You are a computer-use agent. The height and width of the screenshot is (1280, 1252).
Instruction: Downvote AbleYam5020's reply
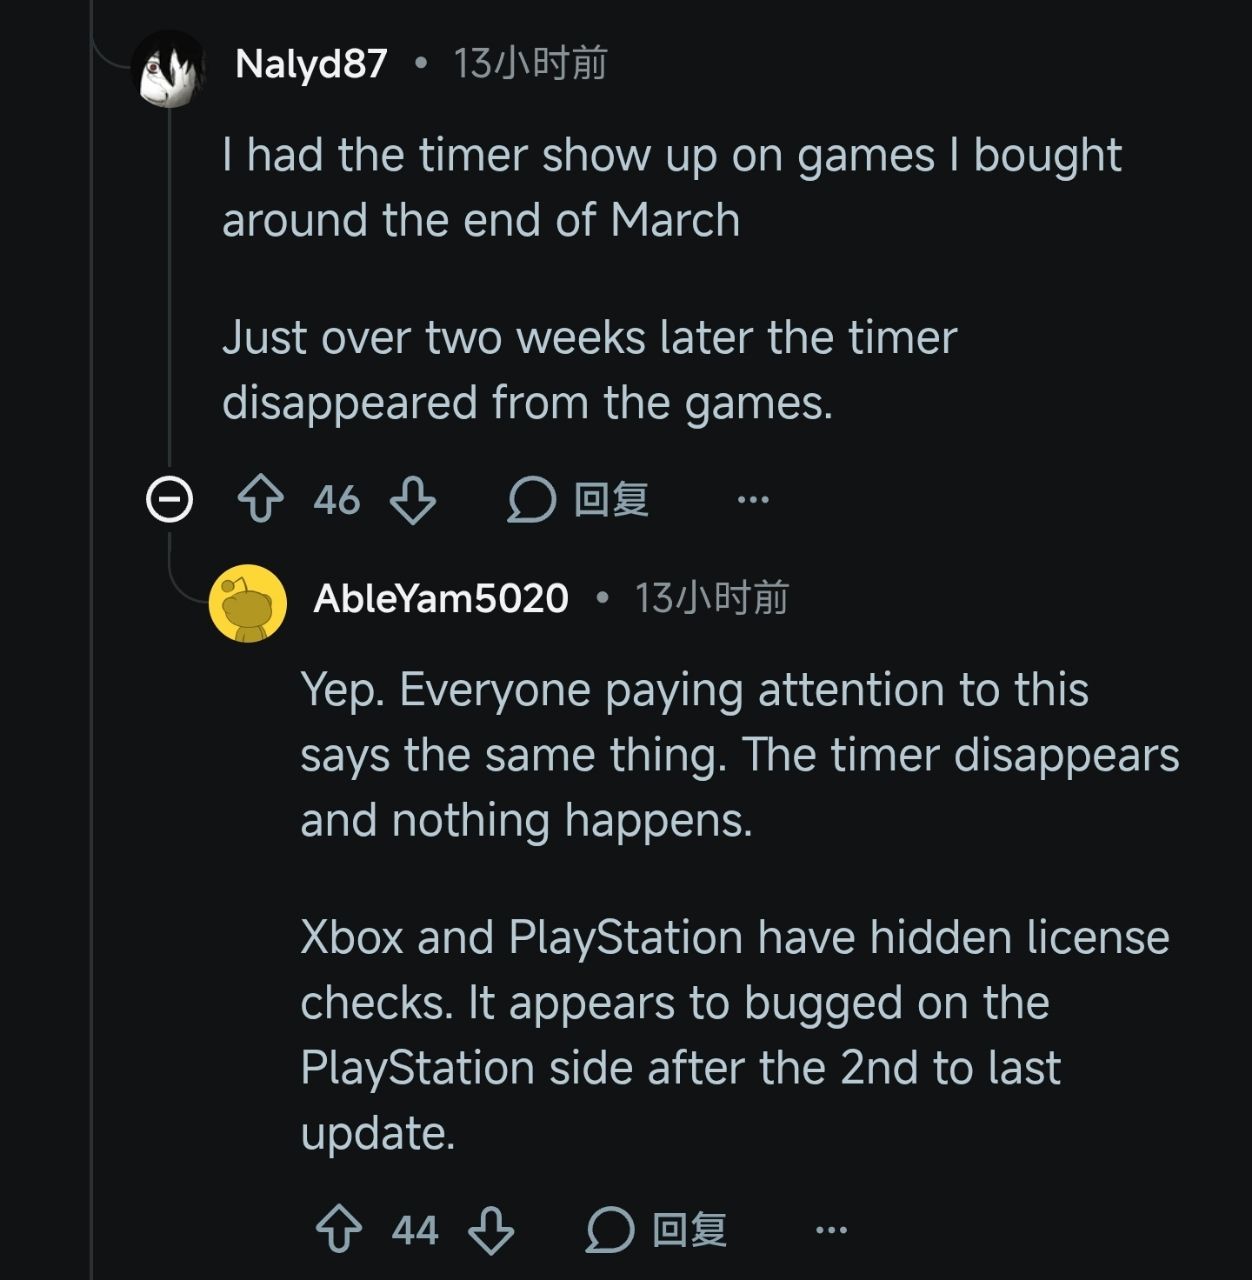click(x=491, y=1230)
